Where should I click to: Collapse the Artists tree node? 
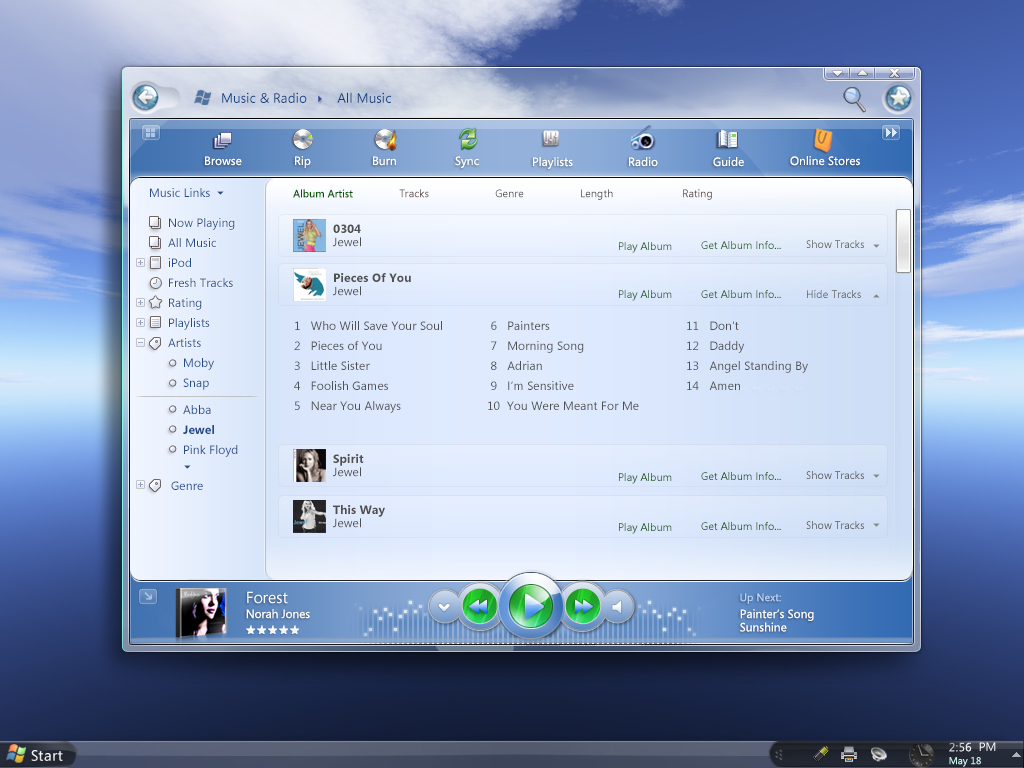[140, 342]
